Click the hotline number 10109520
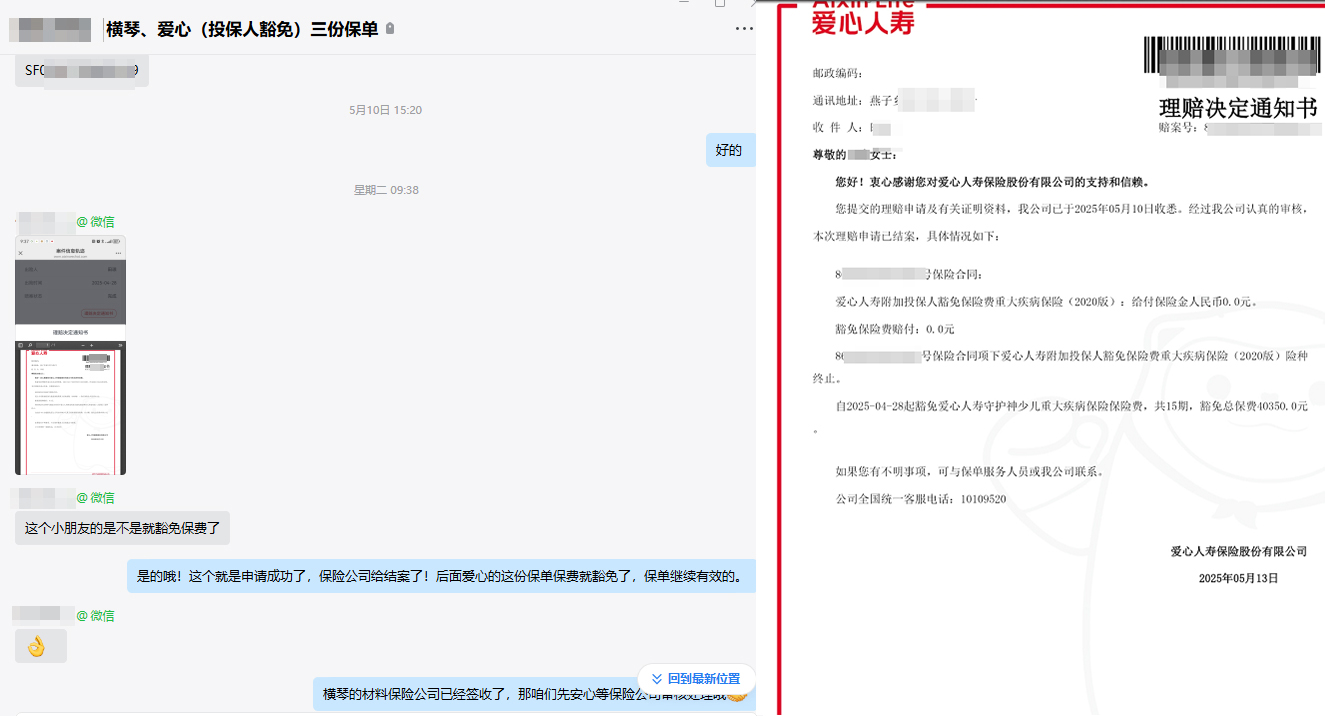The height and width of the screenshot is (716, 1325). pyautogui.click(x=983, y=499)
